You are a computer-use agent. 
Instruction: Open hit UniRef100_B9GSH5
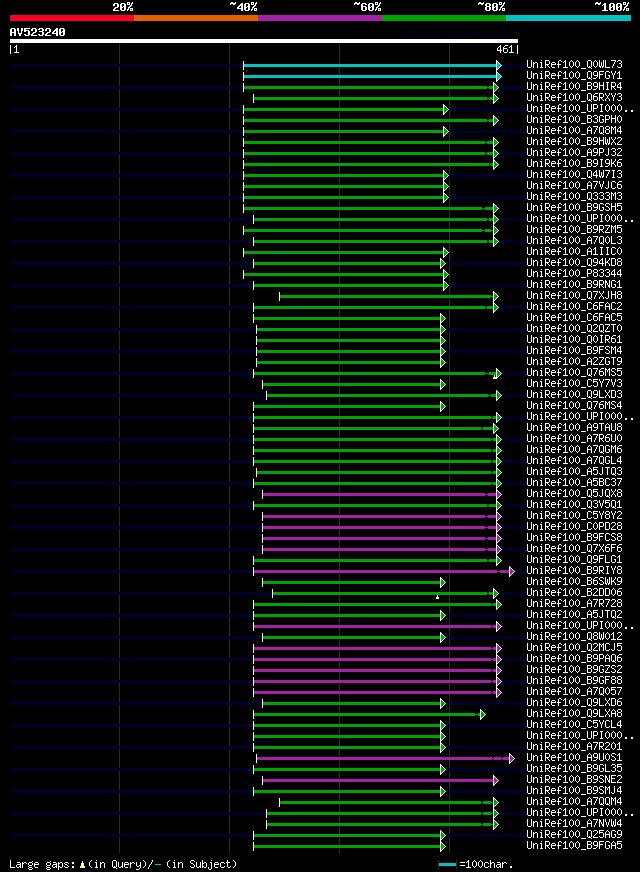tap(574, 208)
